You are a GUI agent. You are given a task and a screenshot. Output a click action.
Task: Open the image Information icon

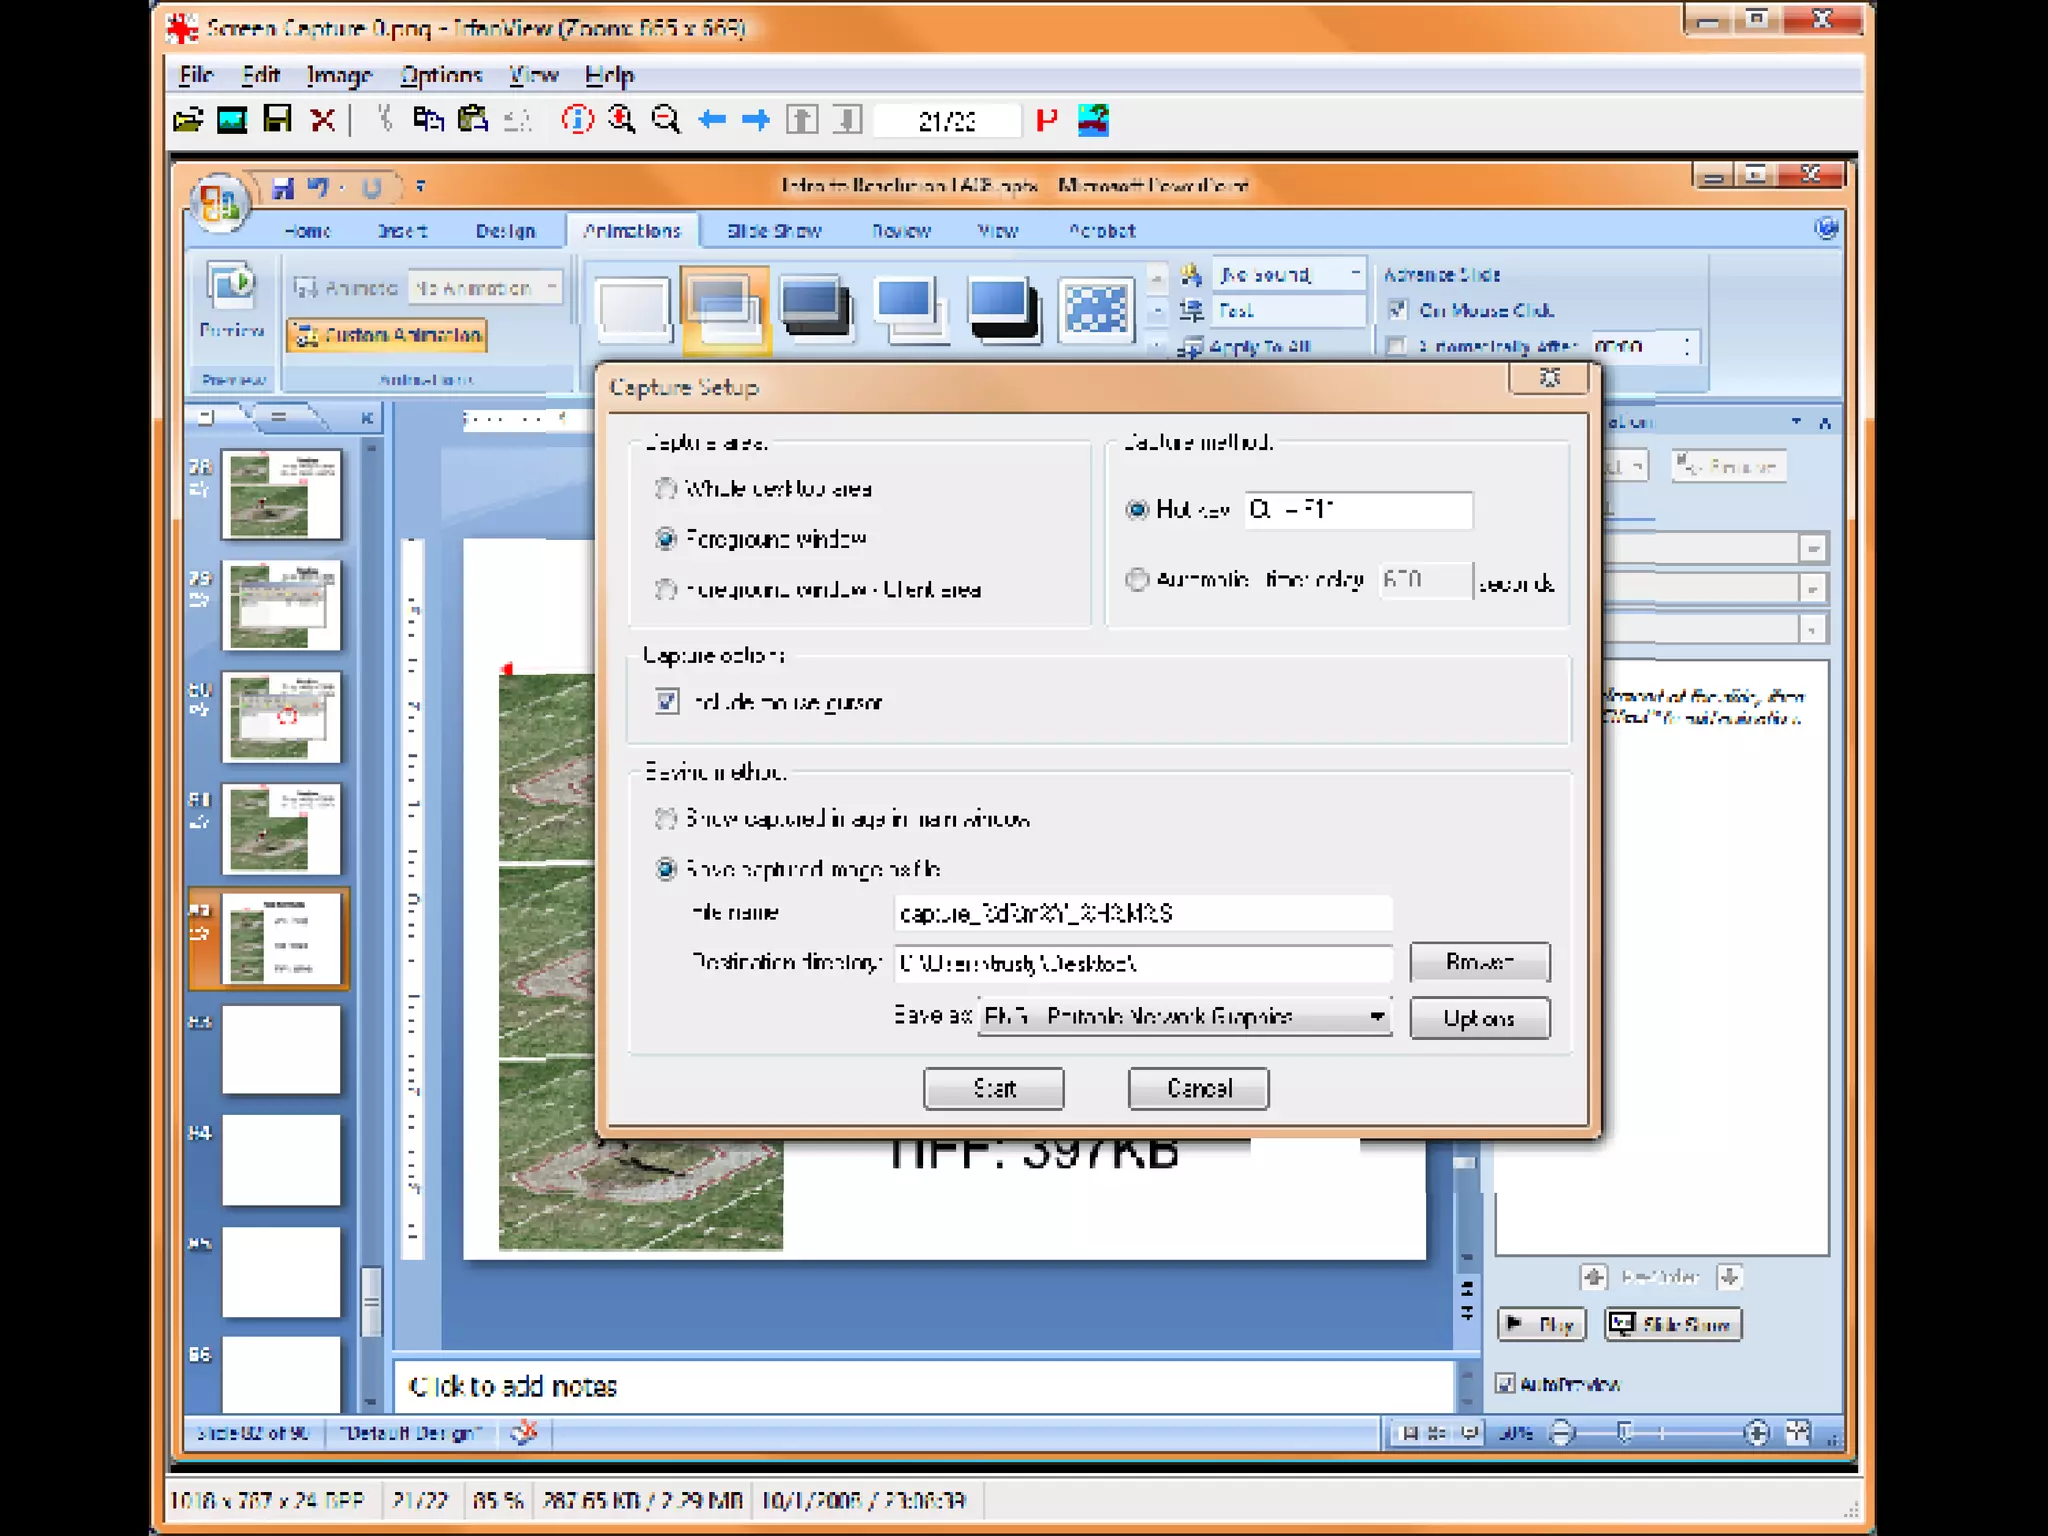point(577,121)
